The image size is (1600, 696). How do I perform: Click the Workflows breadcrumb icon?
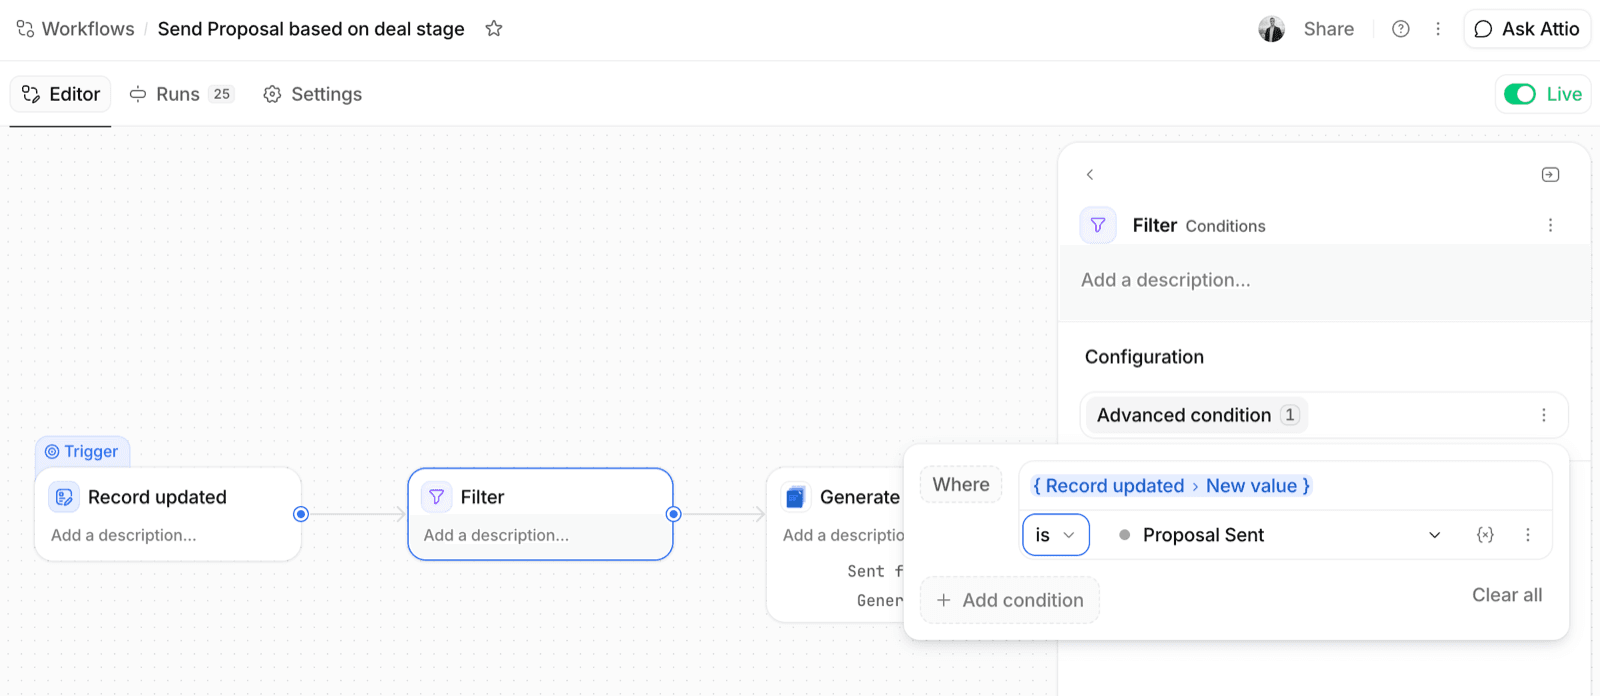(x=25, y=29)
